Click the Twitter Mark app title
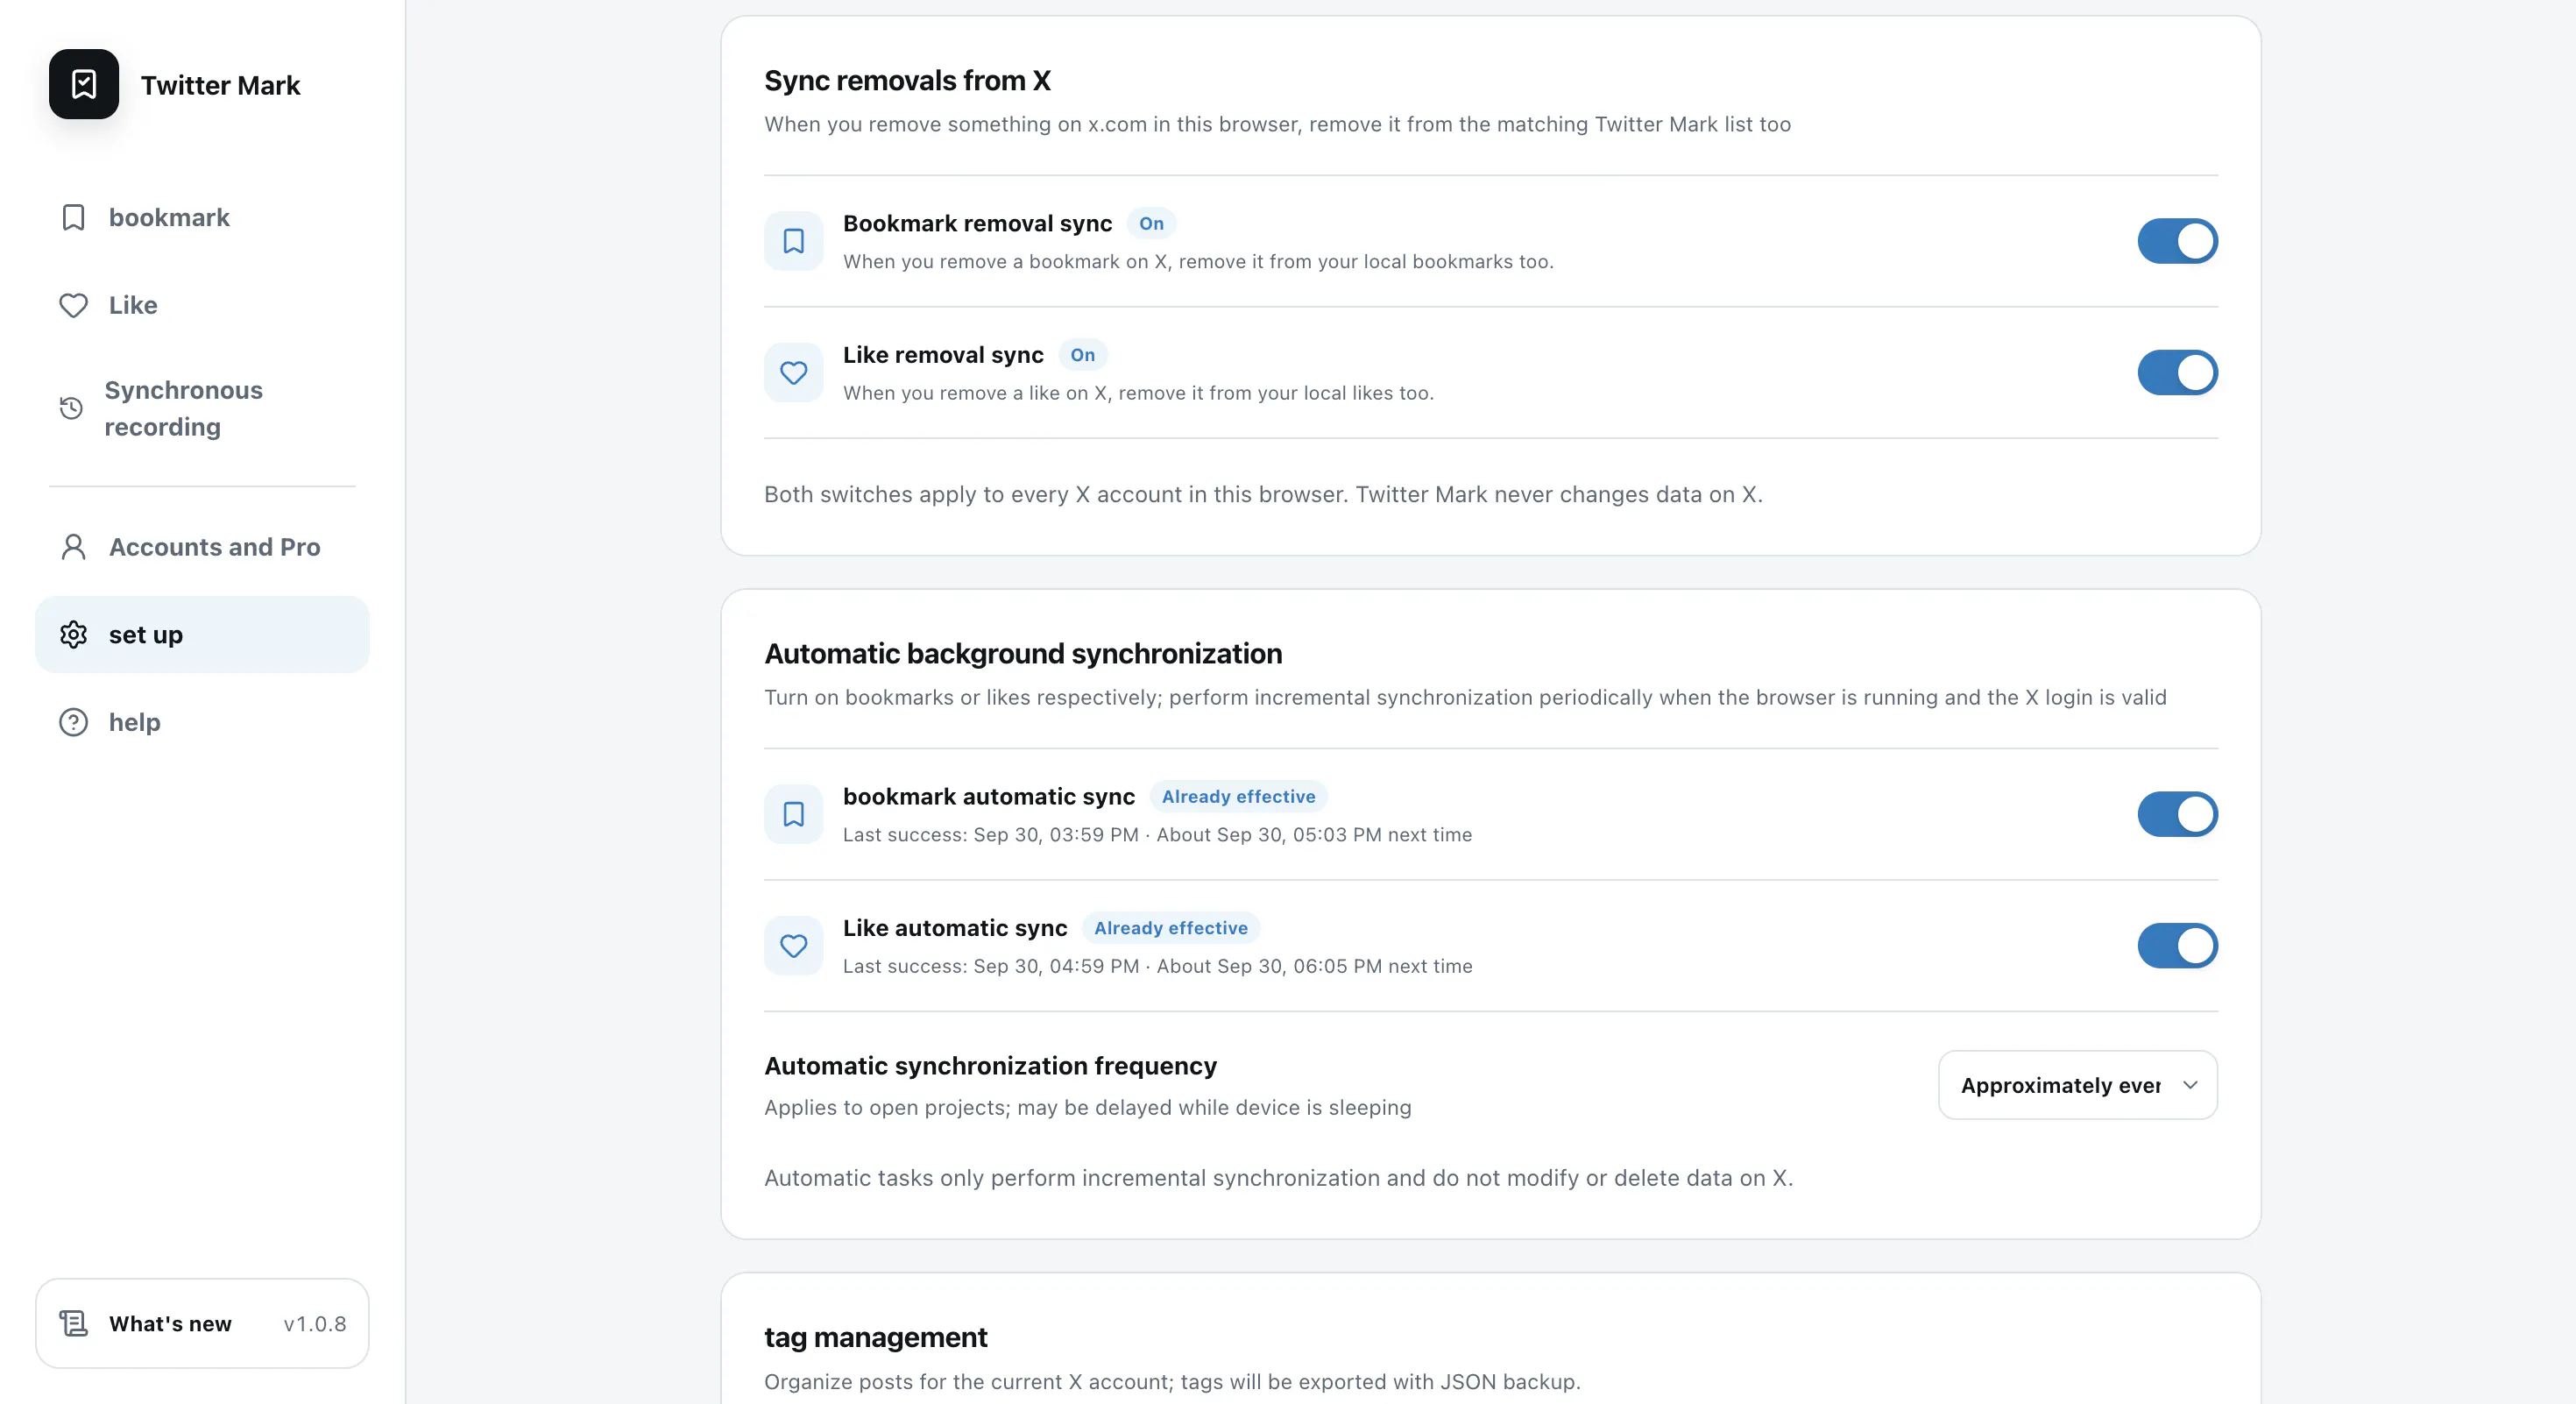This screenshot has width=2576, height=1404. click(x=220, y=85)
